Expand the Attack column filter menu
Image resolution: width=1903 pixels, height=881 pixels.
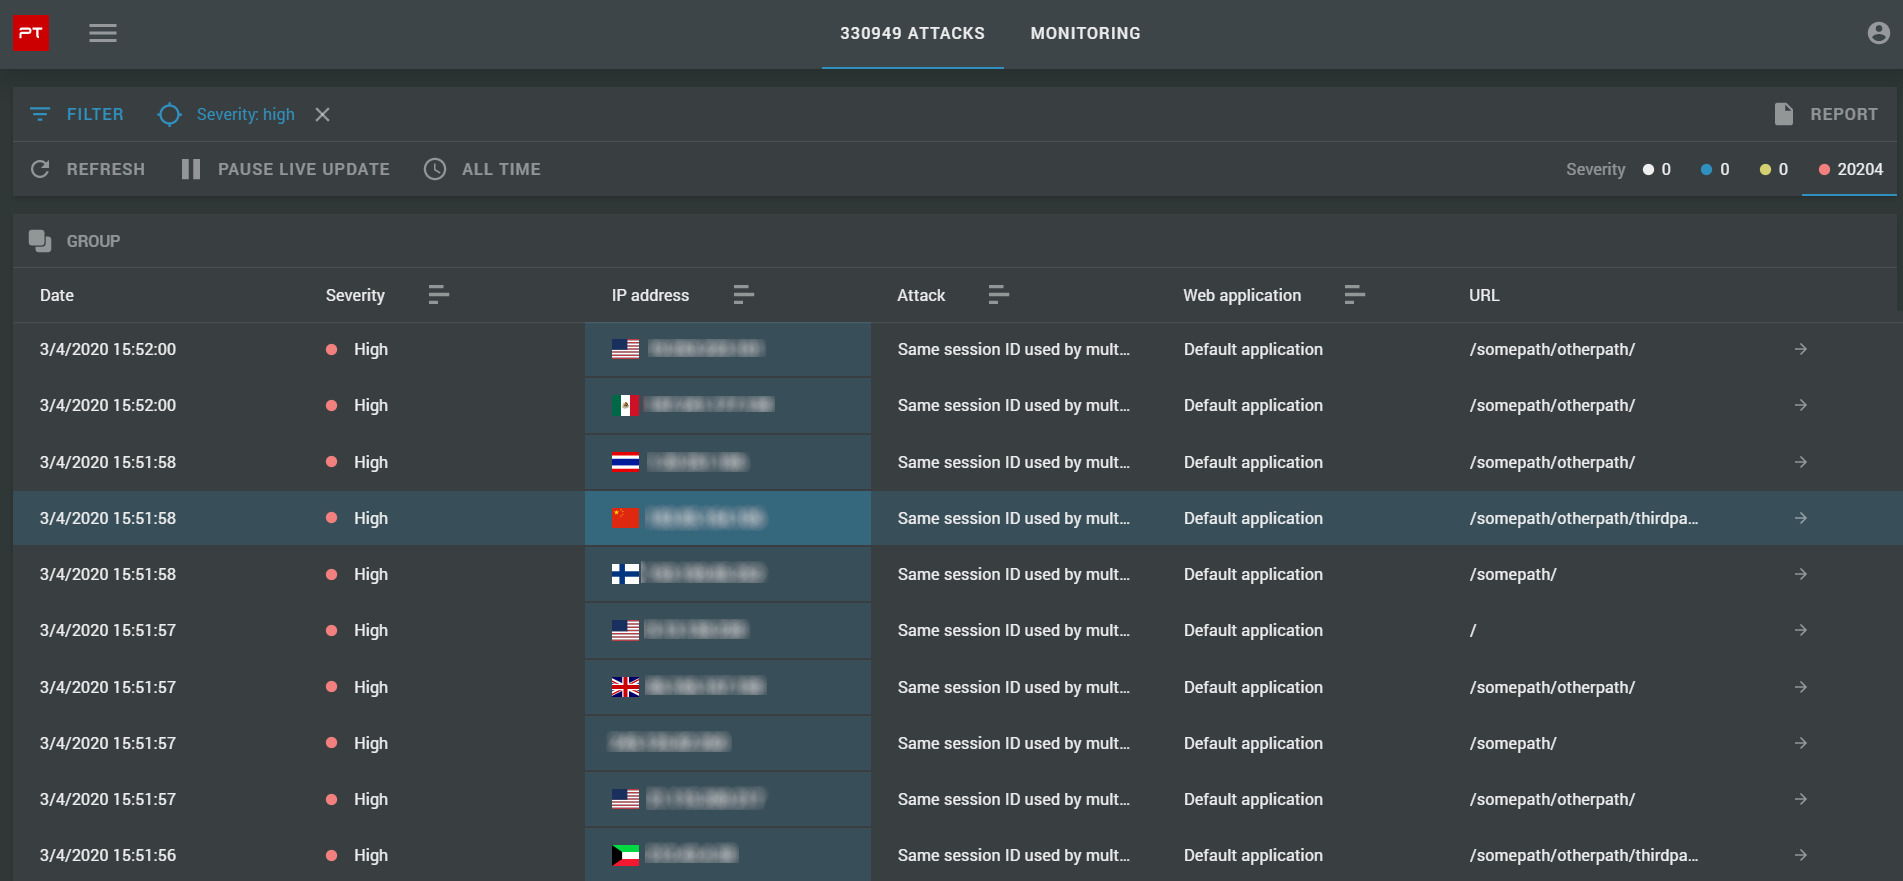(x=998, y=295)
